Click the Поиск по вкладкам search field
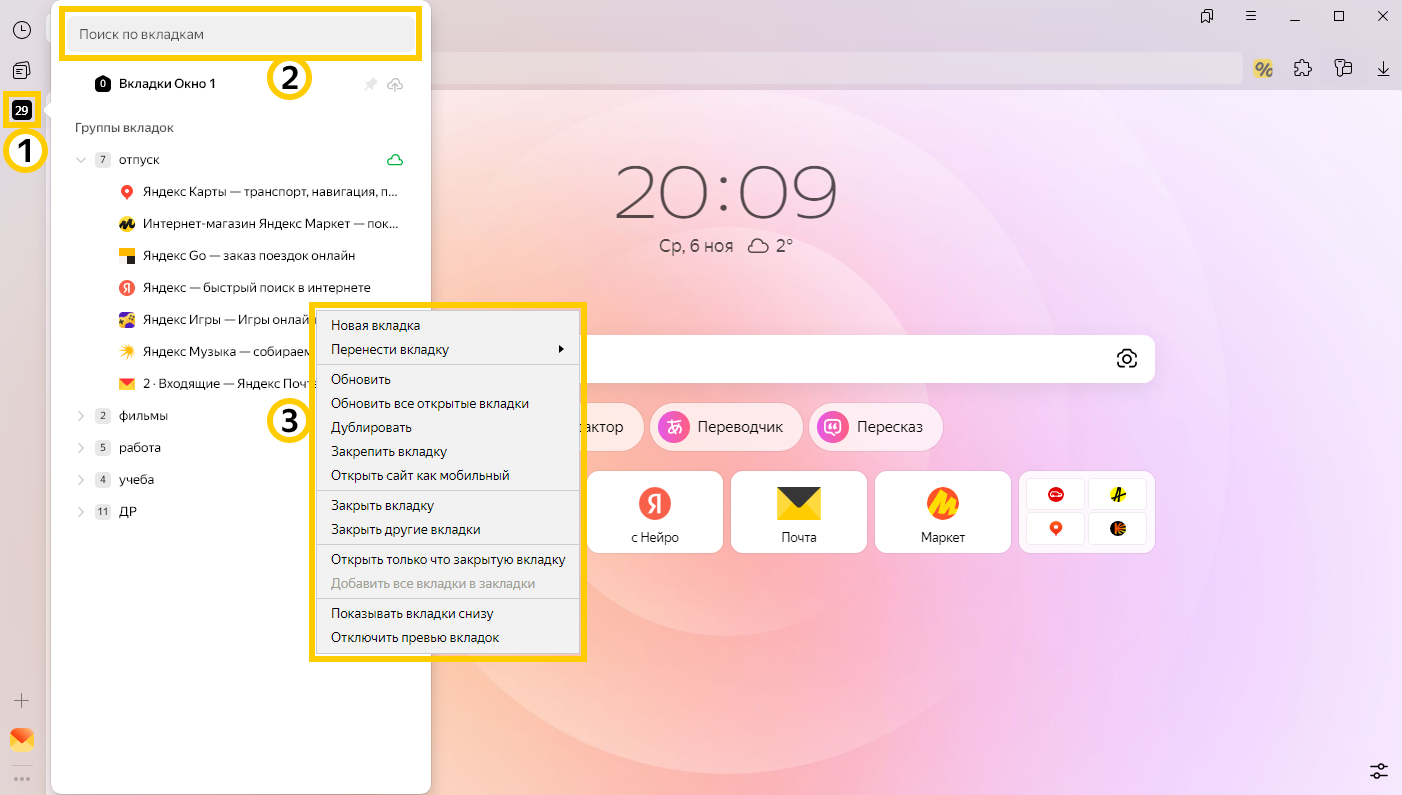Screen dimensions: 1402x795 coord(240,34)
